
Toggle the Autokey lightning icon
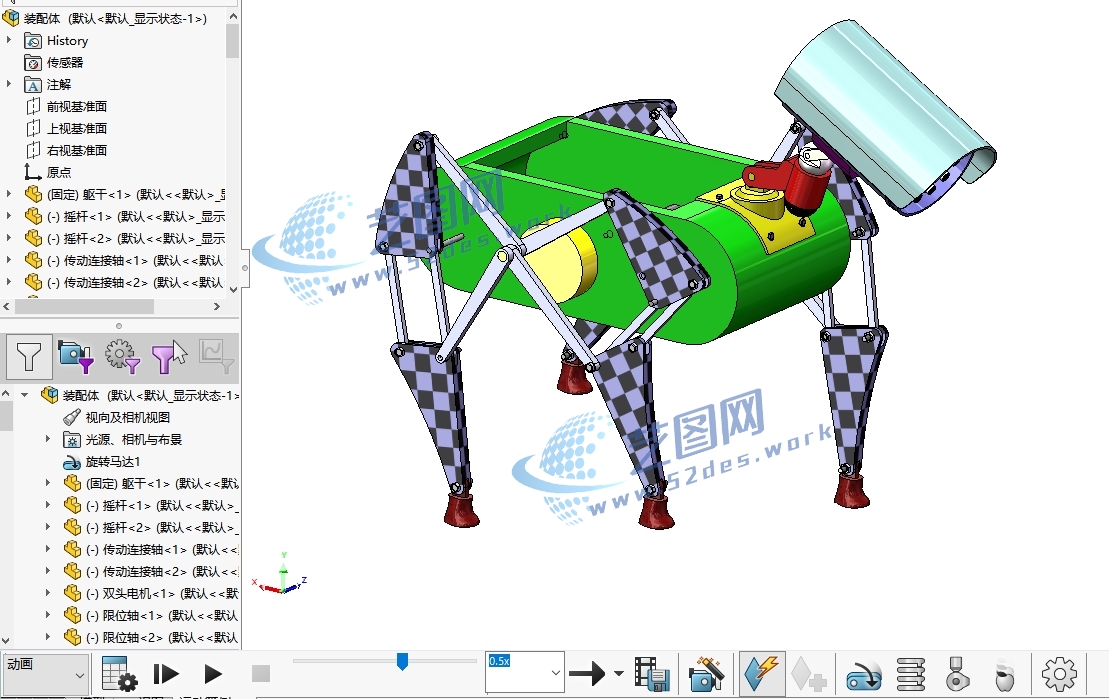click(762, 674)
